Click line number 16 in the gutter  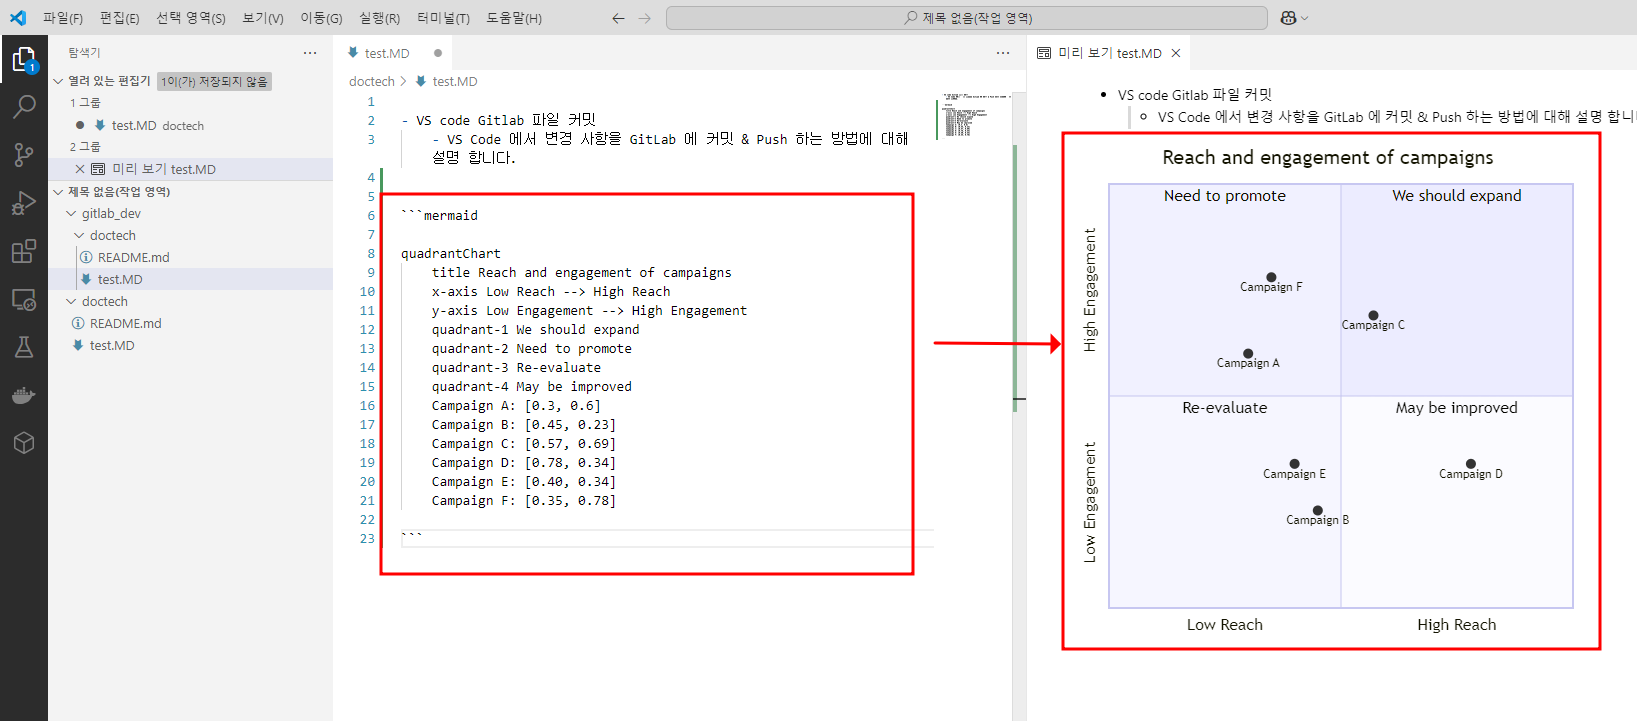pos(367,405)
